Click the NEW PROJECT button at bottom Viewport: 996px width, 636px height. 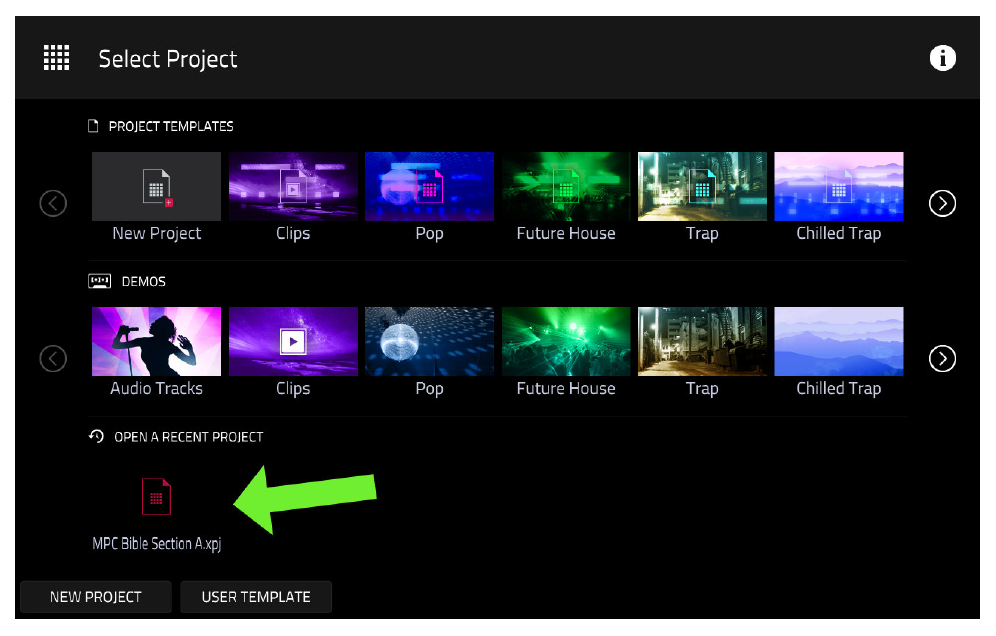pos(96,597)
